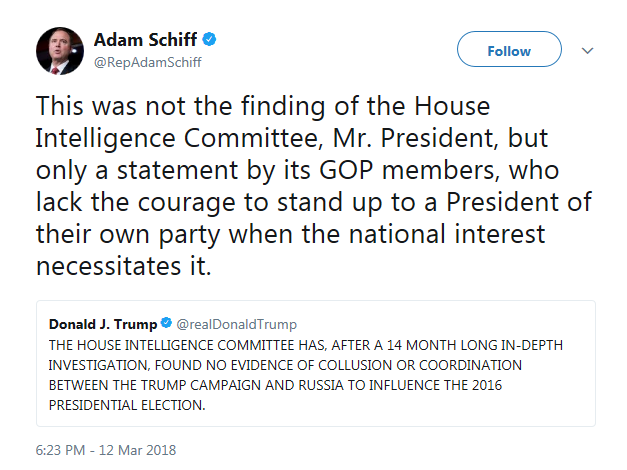Open Donald J. Trump's name in quoted tweet
The width and height of the screenshot is (627, 470).
pyautogui.click(x=103, y=324)
